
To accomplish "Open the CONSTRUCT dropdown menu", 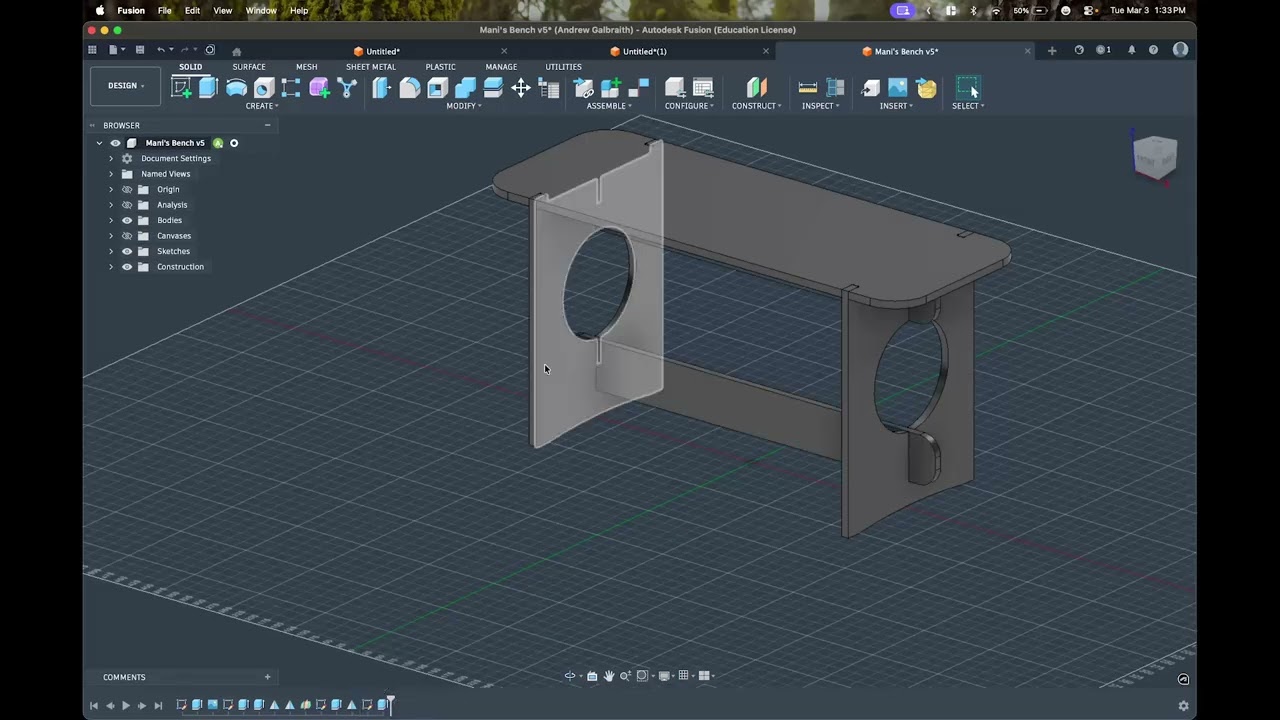I will click(756, 106).
